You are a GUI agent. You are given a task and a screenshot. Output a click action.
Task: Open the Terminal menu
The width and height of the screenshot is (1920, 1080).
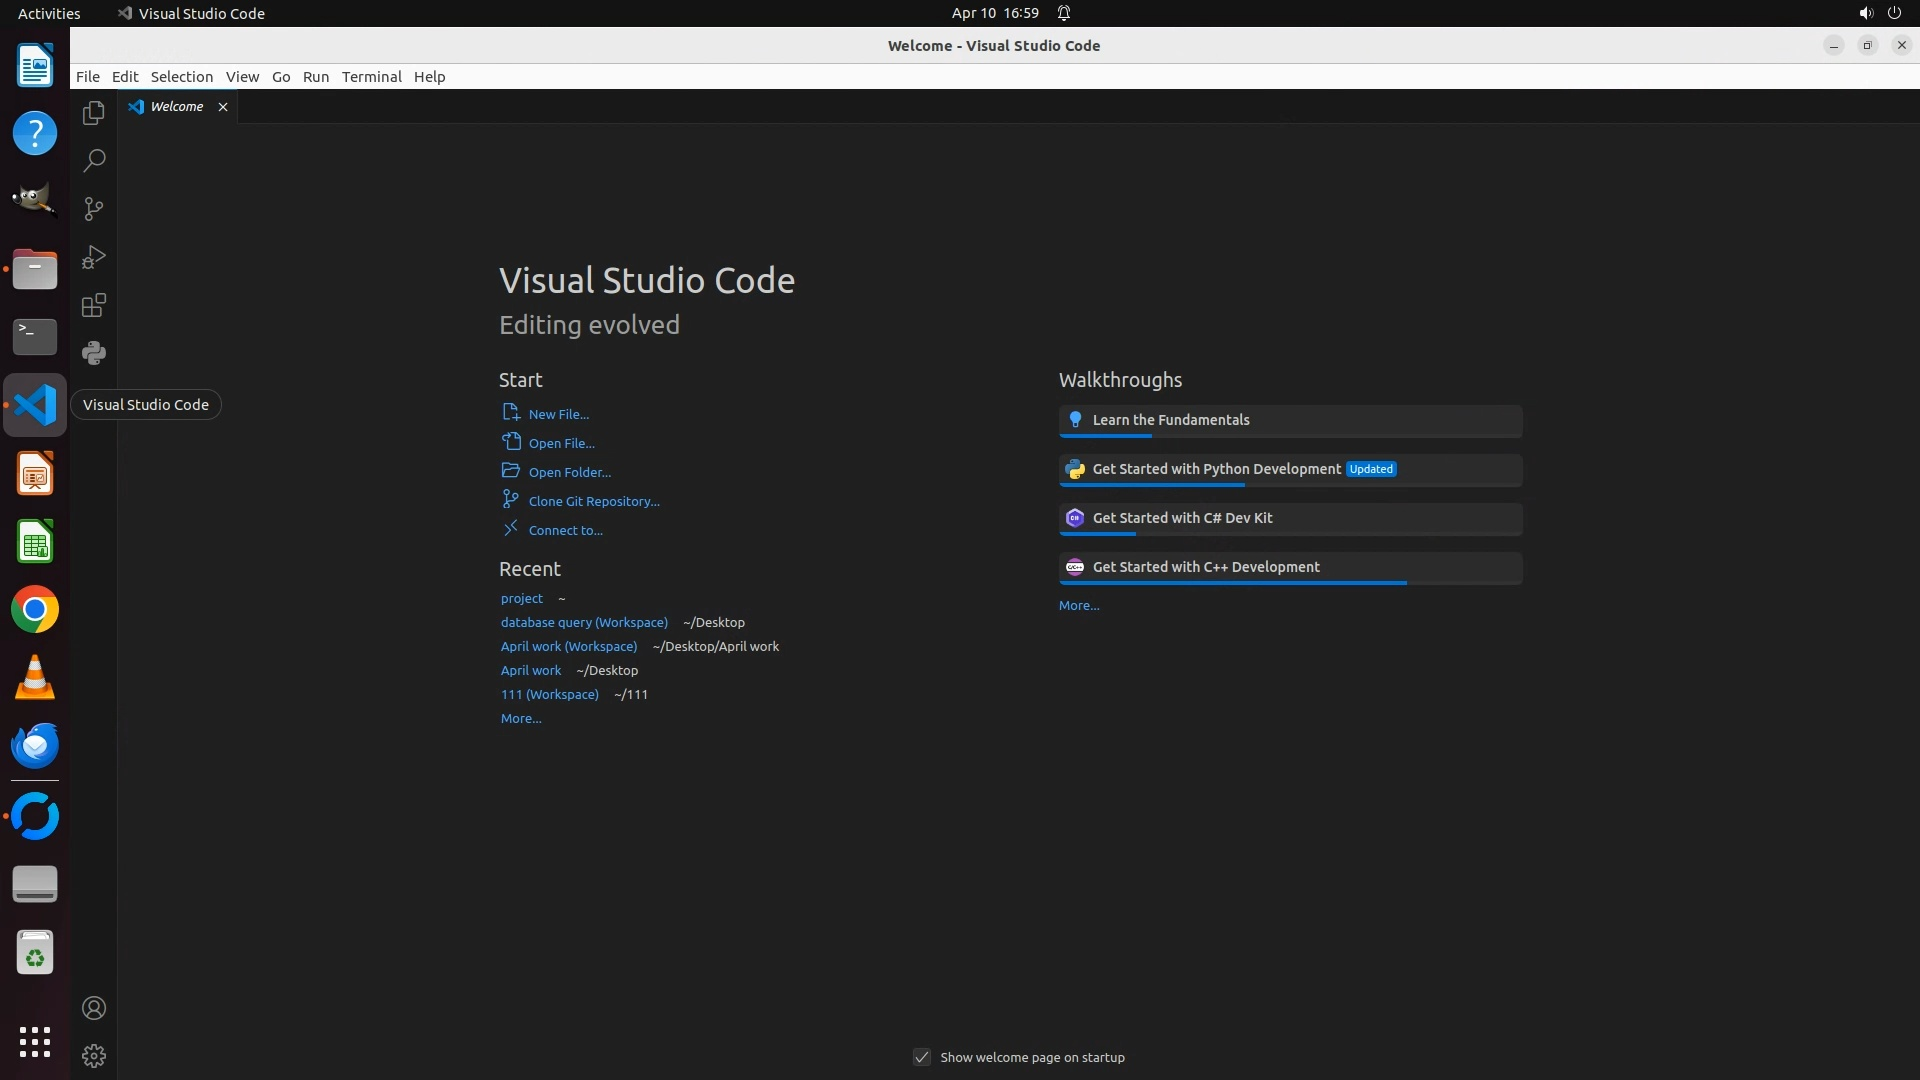371,77
